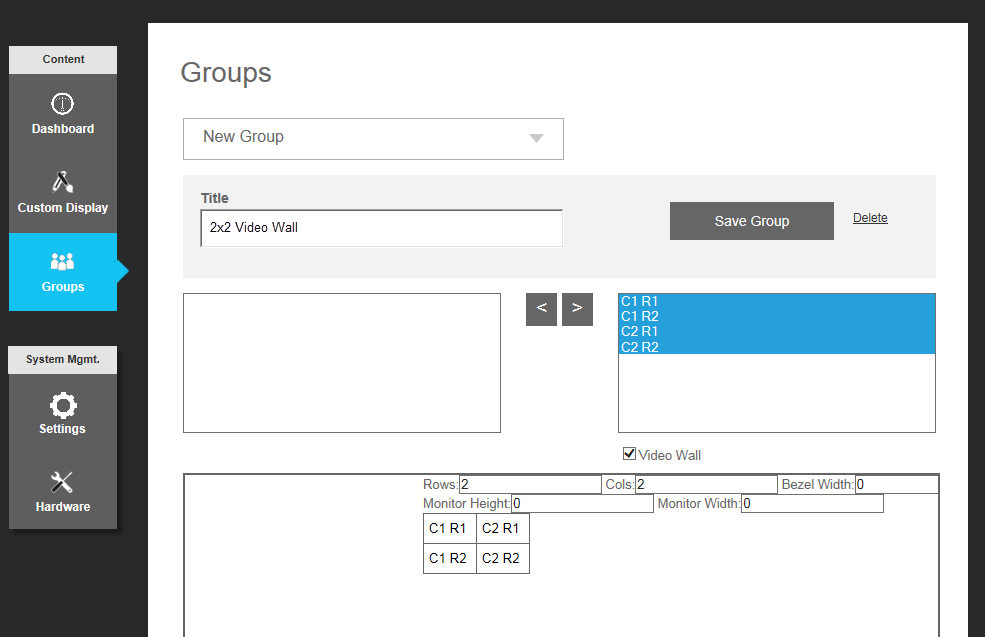Set Bezel Width by clicking its field
Image resolution: width=985 pixels, height=637 pixels.
(897, 483)
